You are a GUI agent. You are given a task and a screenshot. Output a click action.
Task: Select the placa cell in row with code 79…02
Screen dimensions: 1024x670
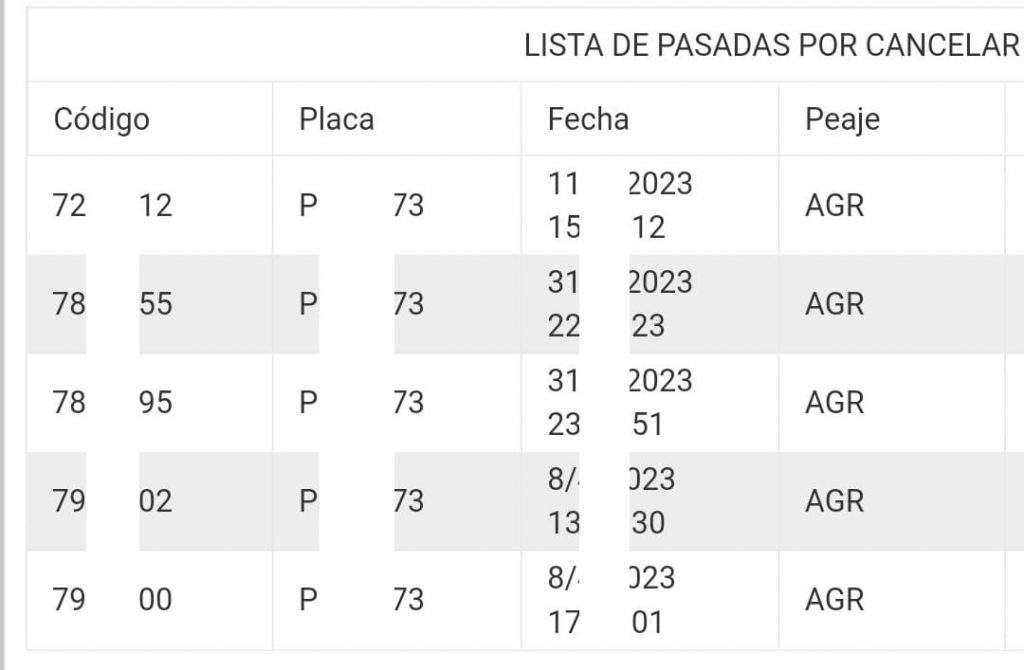coord(362,501)
